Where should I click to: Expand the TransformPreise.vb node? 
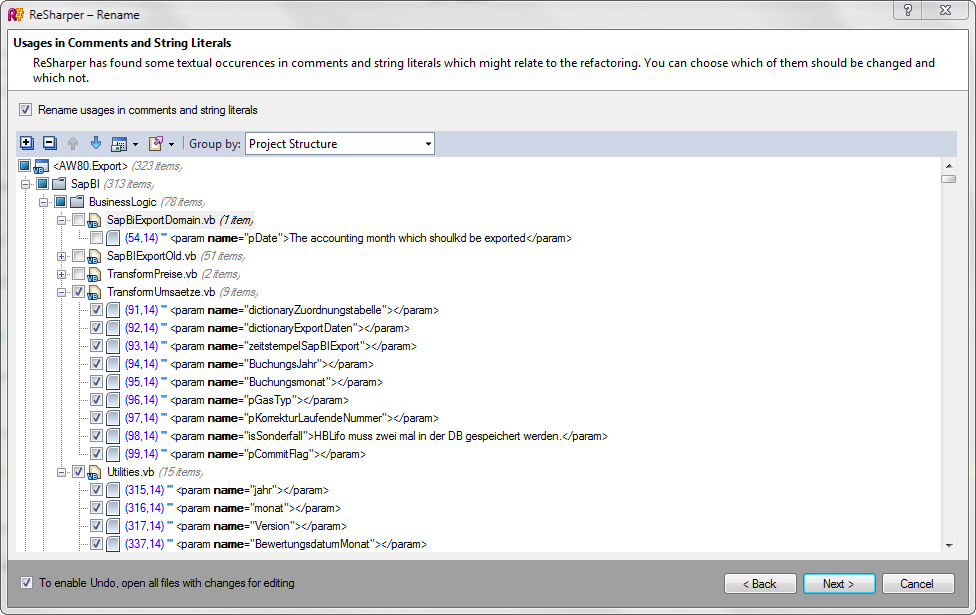pos(62,275)
